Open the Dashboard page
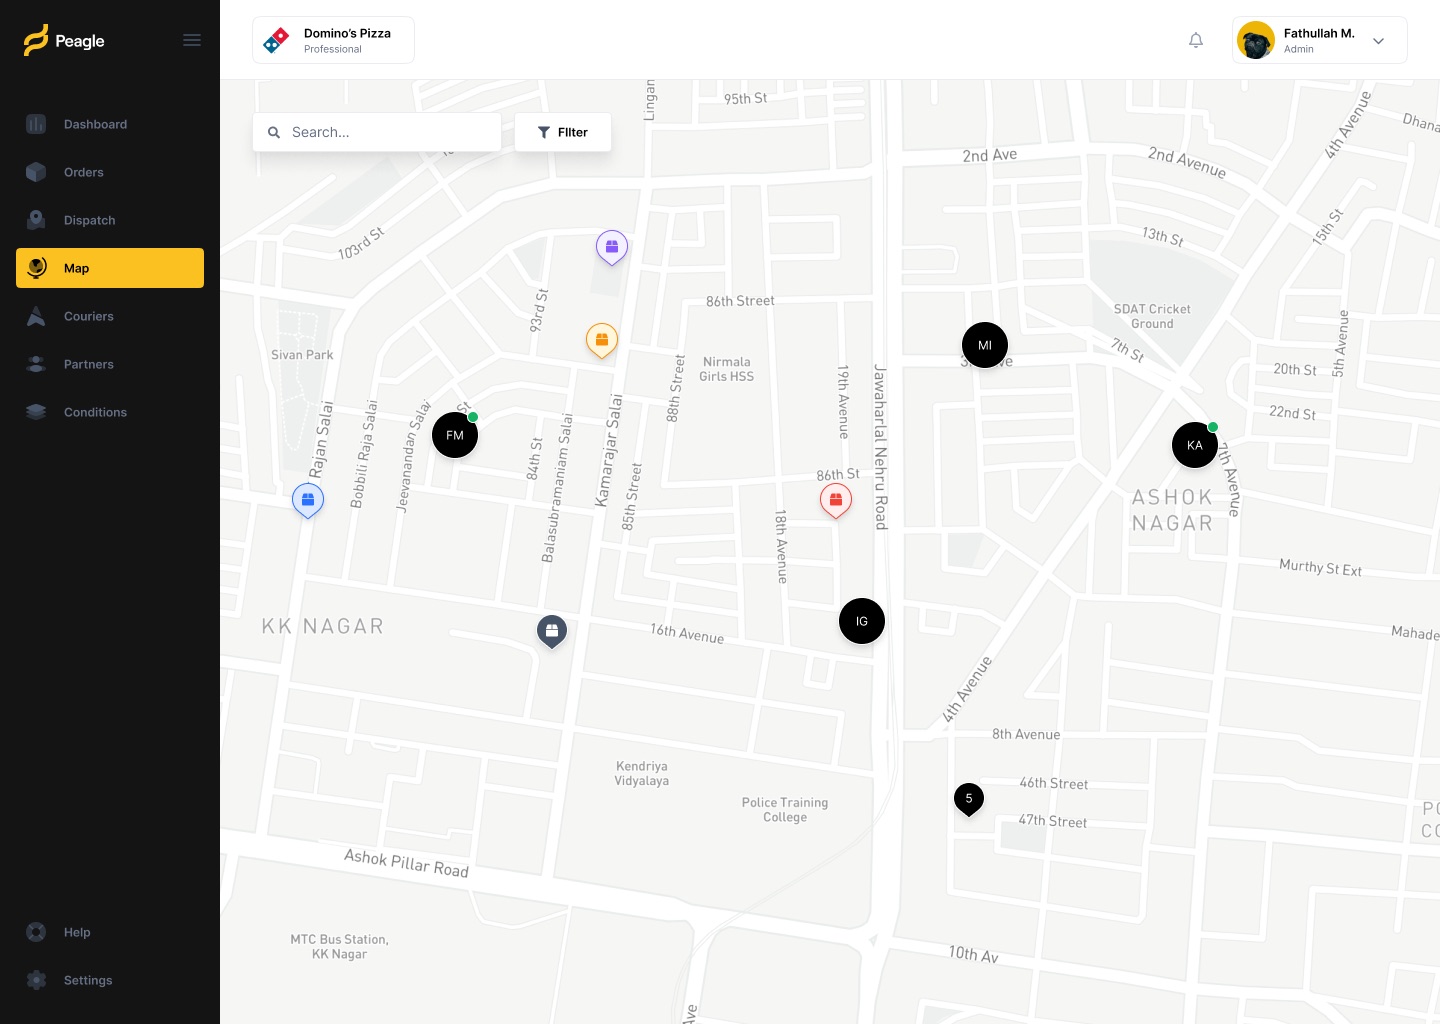1440x1024 pixels. point(110,124)
